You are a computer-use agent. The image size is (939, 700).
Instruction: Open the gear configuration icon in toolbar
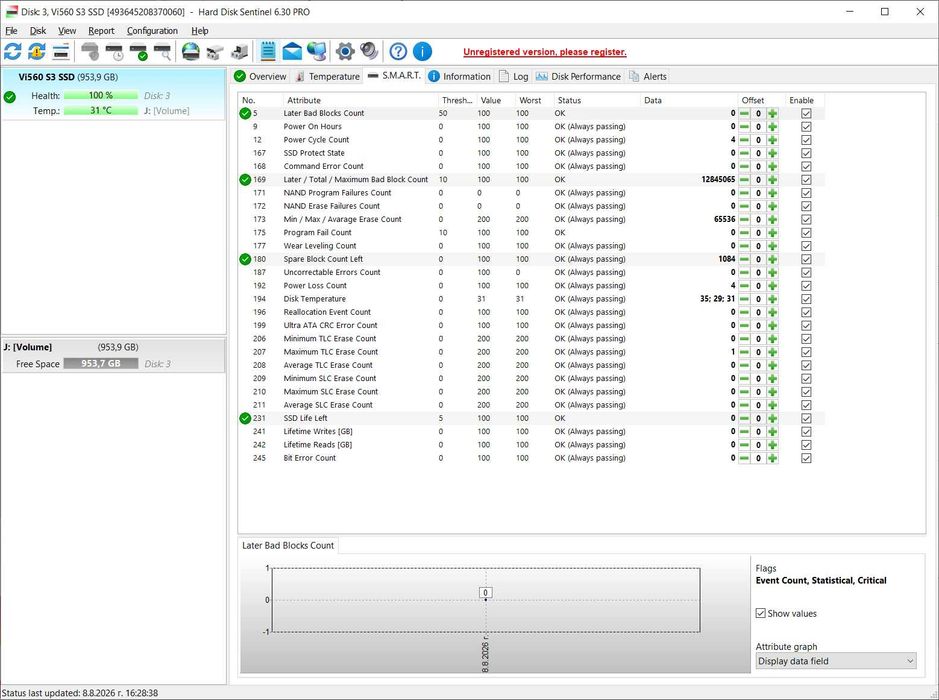(345, 52)
